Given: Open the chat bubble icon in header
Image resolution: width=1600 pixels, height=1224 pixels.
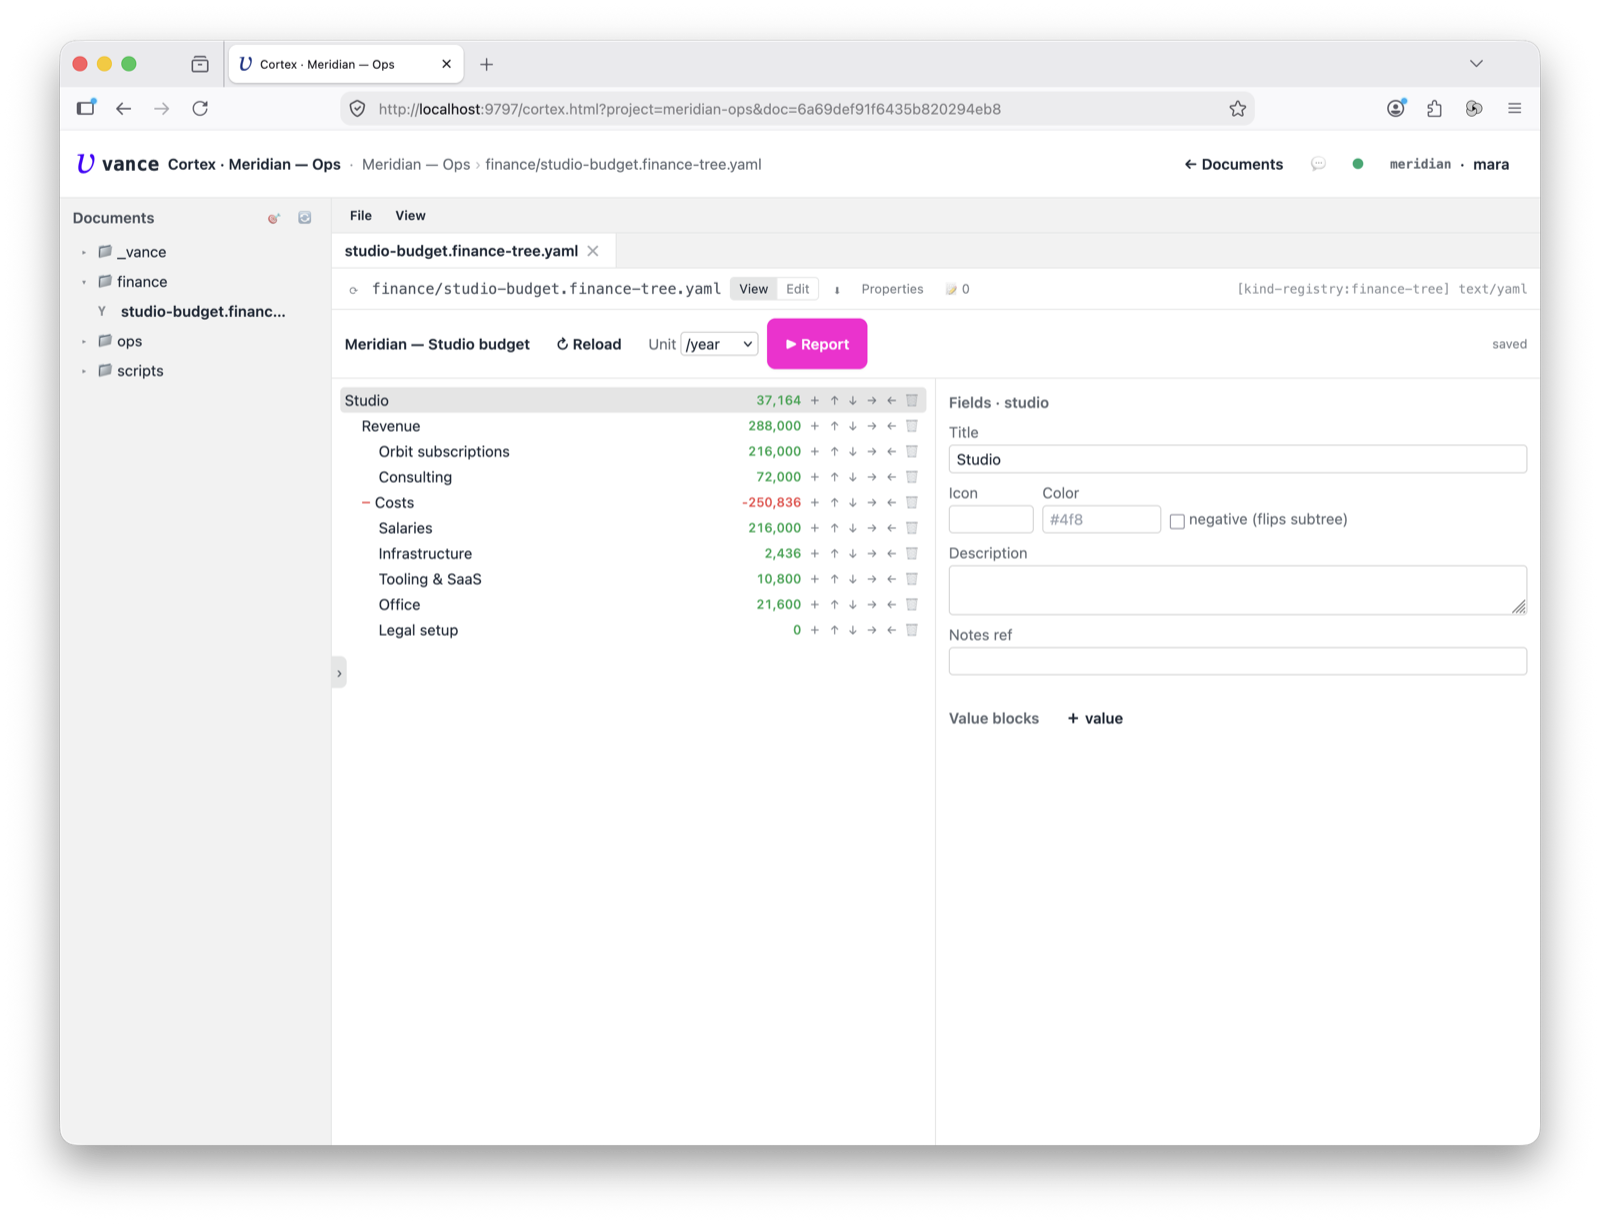Looking at the screenshot, I should [1318, 164].
